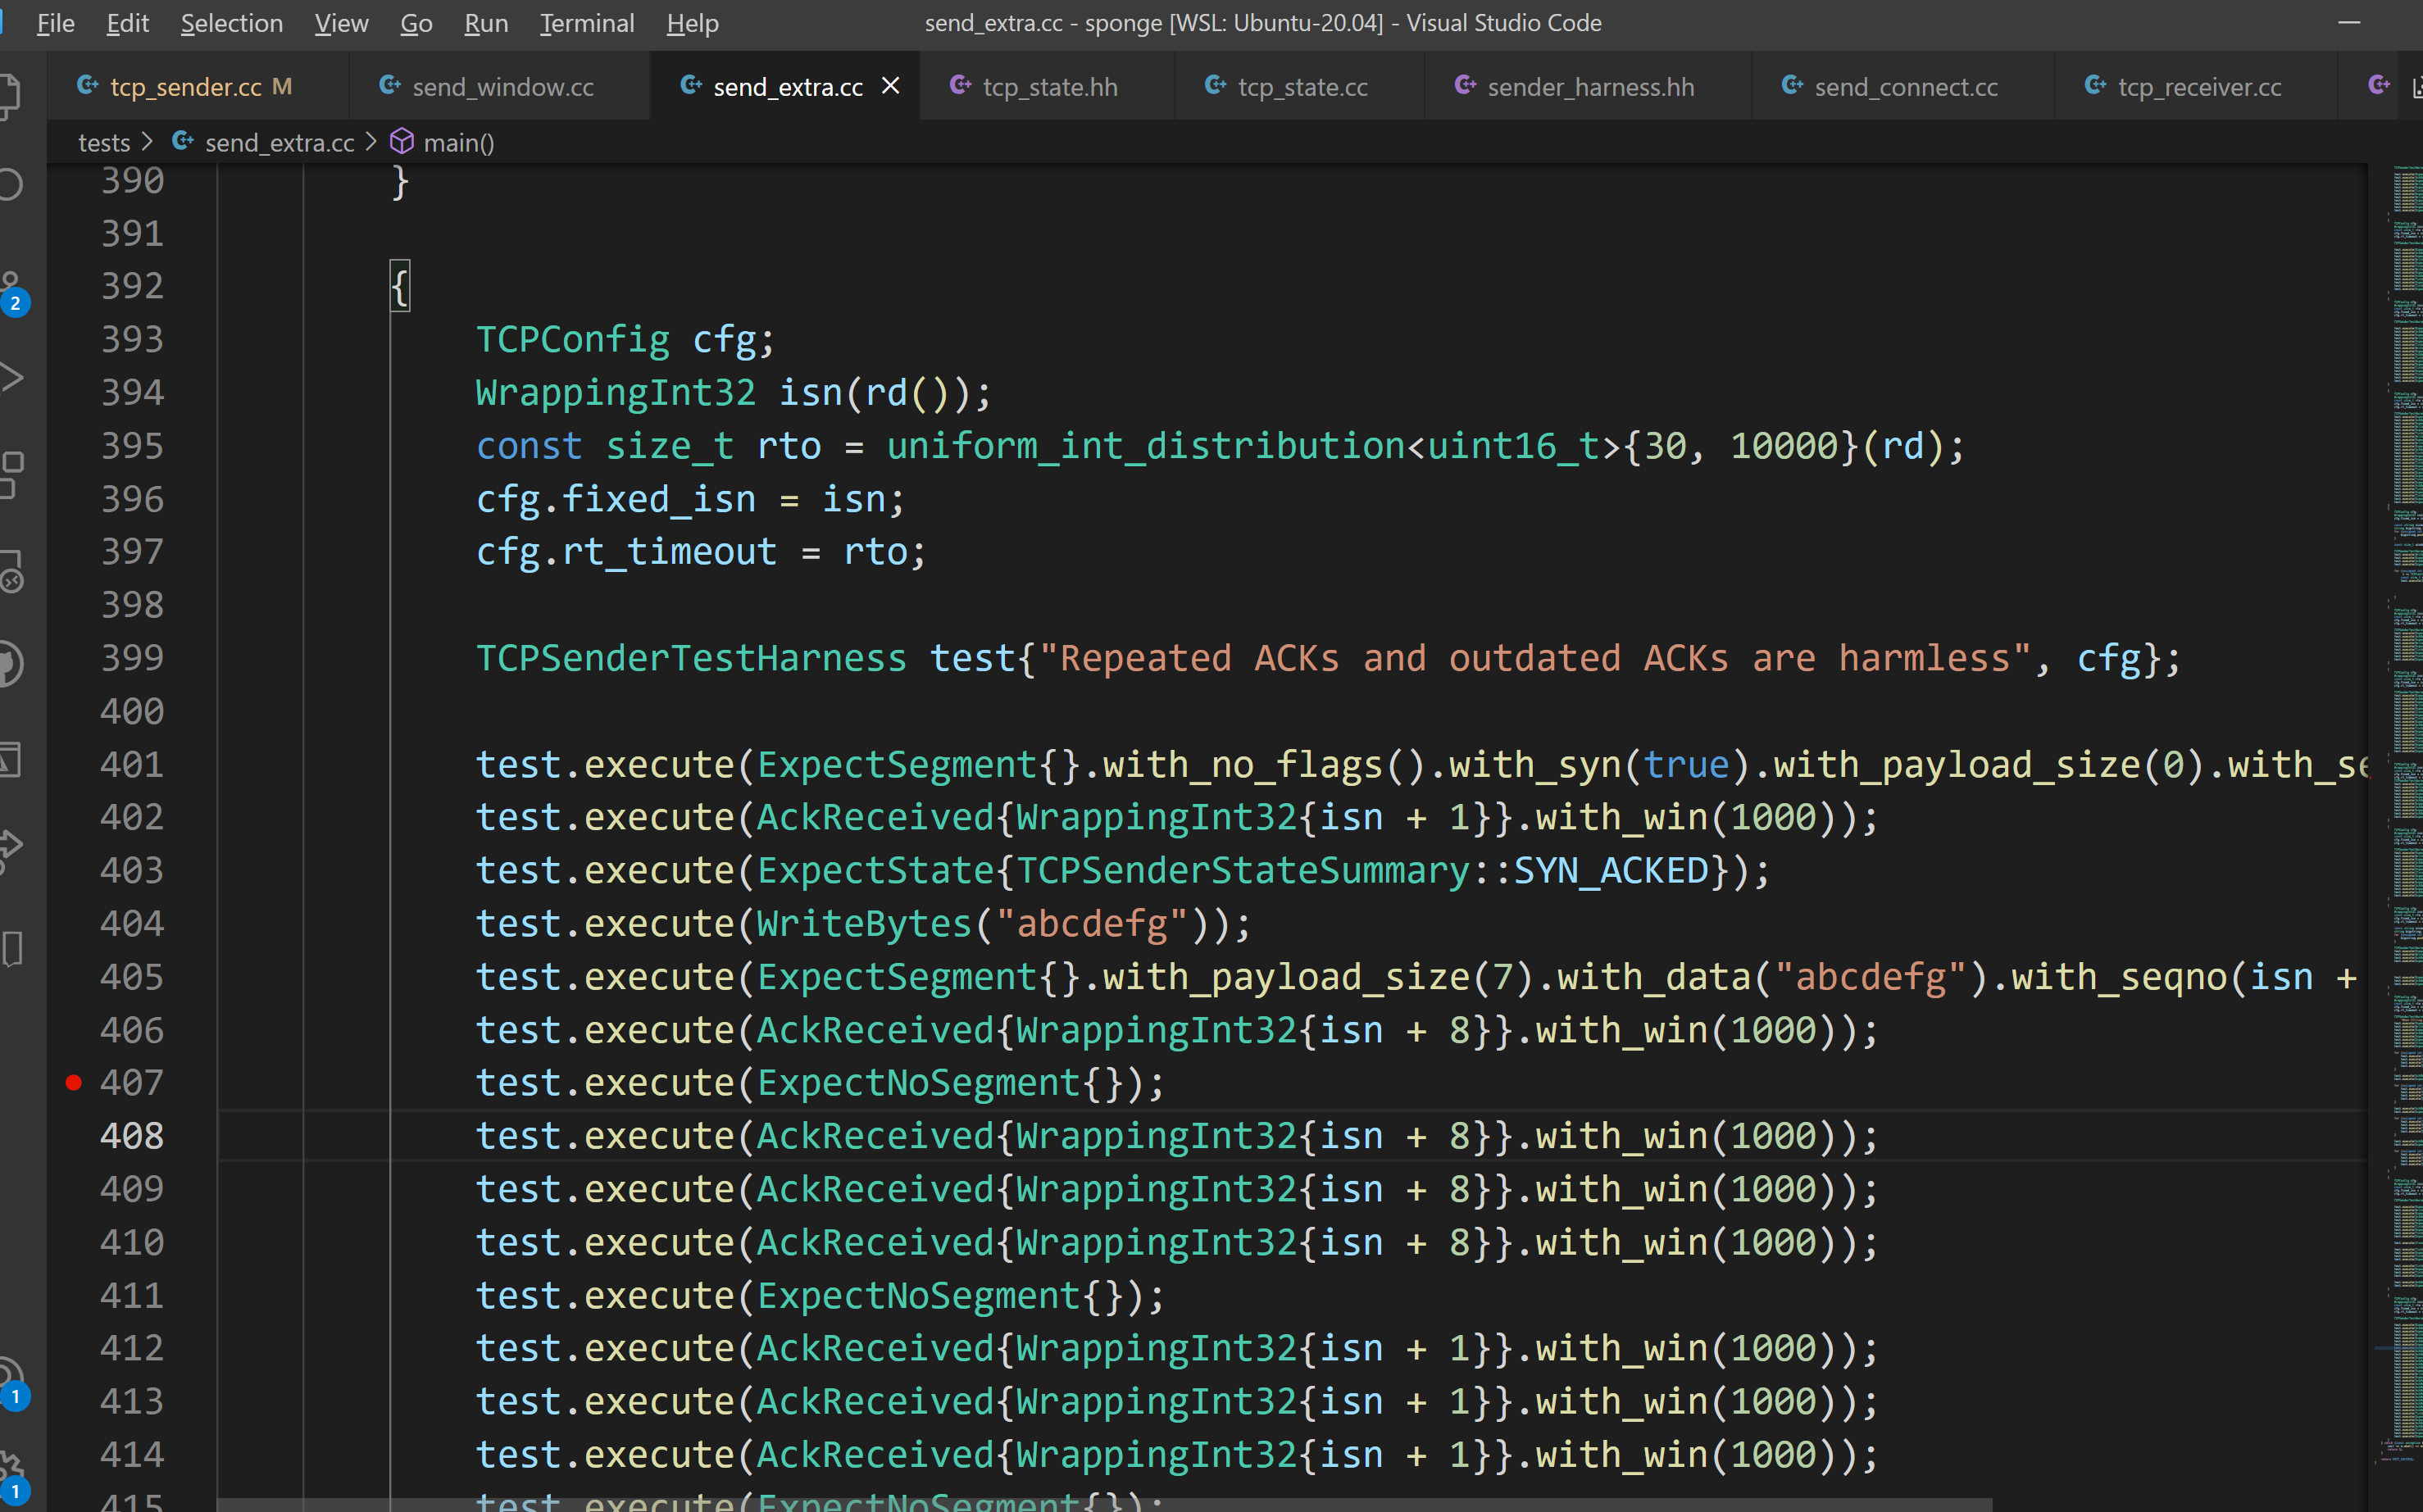Viewport: 2423px width, 1512px height.
Task: Open the Accounts menu icon
Action: 10,1376
